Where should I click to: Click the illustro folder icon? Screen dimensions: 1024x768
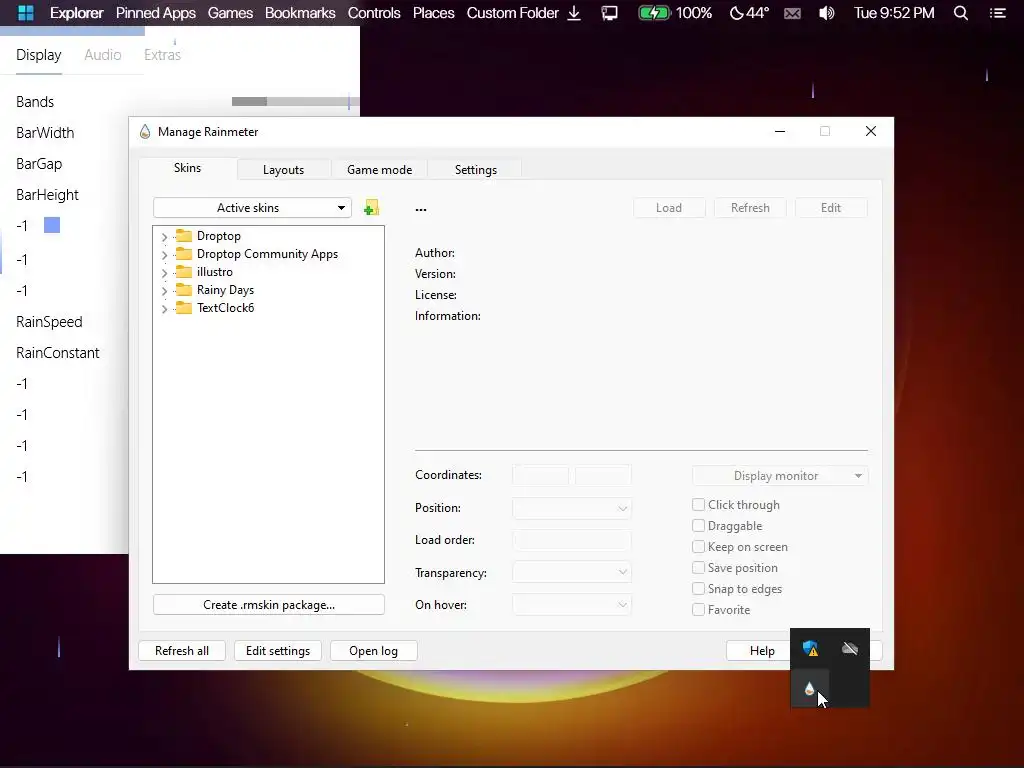pos(184,272)
